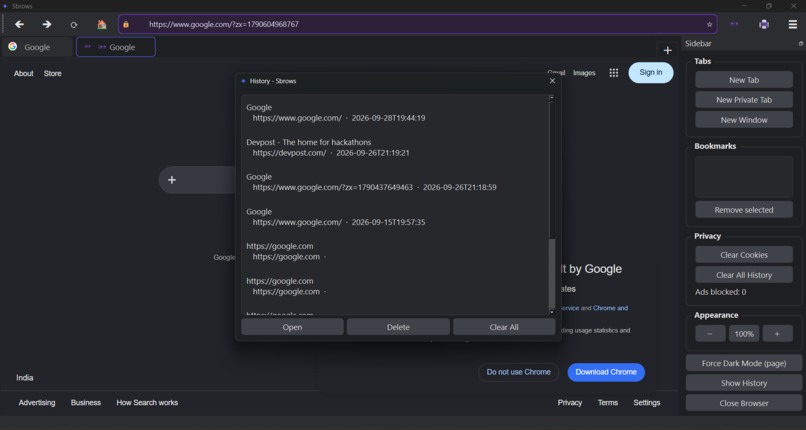Open the Privacy footer link
The width and height of the screenshot is (806, 430).
pos(570,403)
